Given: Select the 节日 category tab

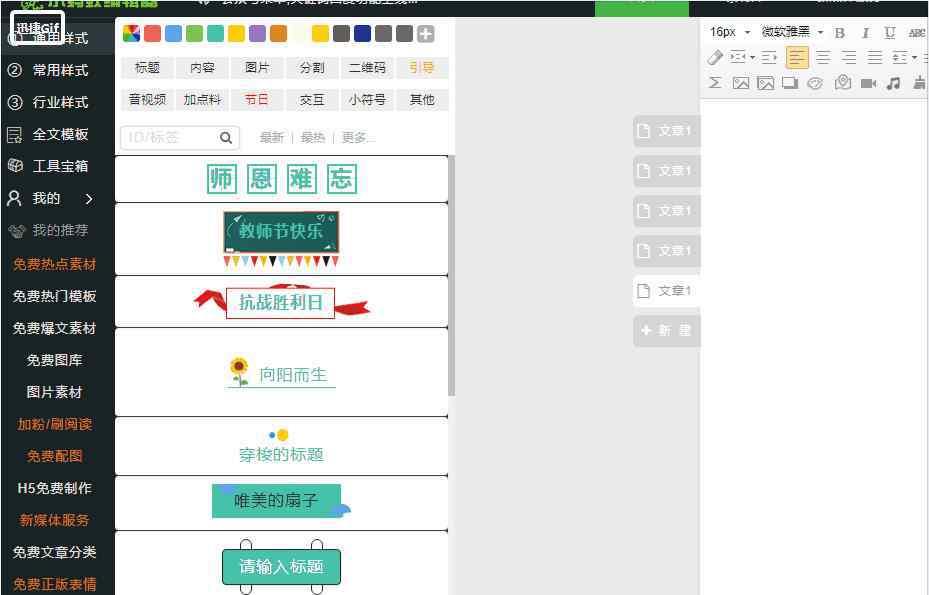Looking at the screenshot, I should (x=257, y=100).
